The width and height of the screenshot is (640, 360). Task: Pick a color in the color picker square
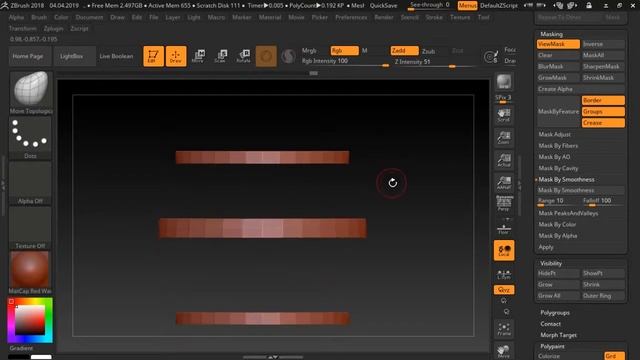click(x=30, y=320)
